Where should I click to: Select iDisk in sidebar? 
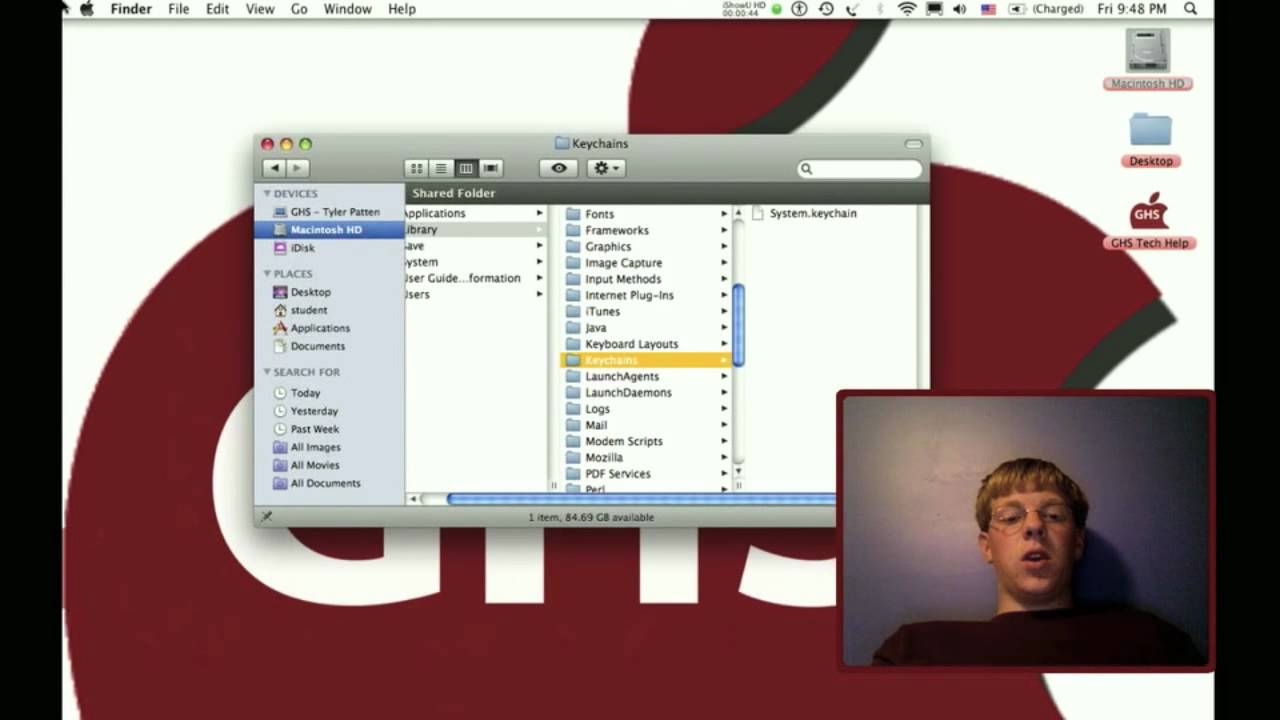[x=329, y=248]
